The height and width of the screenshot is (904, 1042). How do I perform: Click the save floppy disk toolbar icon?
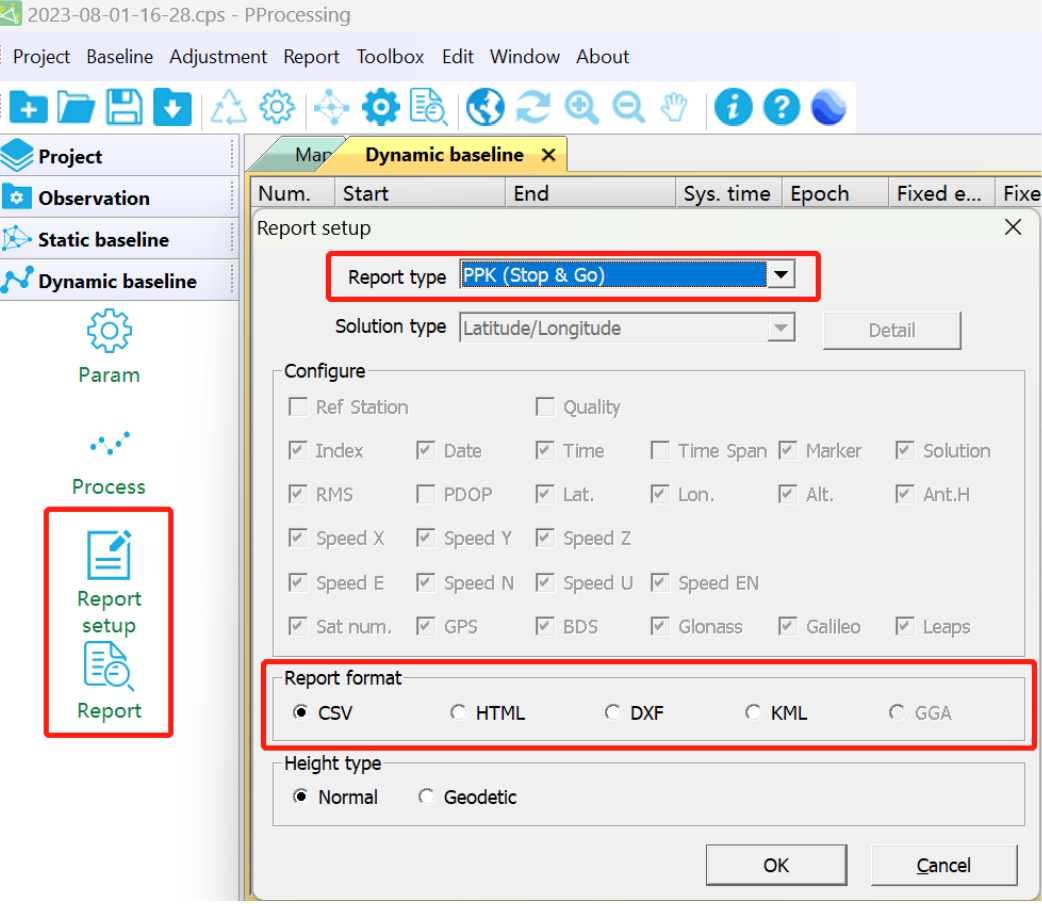pyautogui.click(x=124, y=107)
